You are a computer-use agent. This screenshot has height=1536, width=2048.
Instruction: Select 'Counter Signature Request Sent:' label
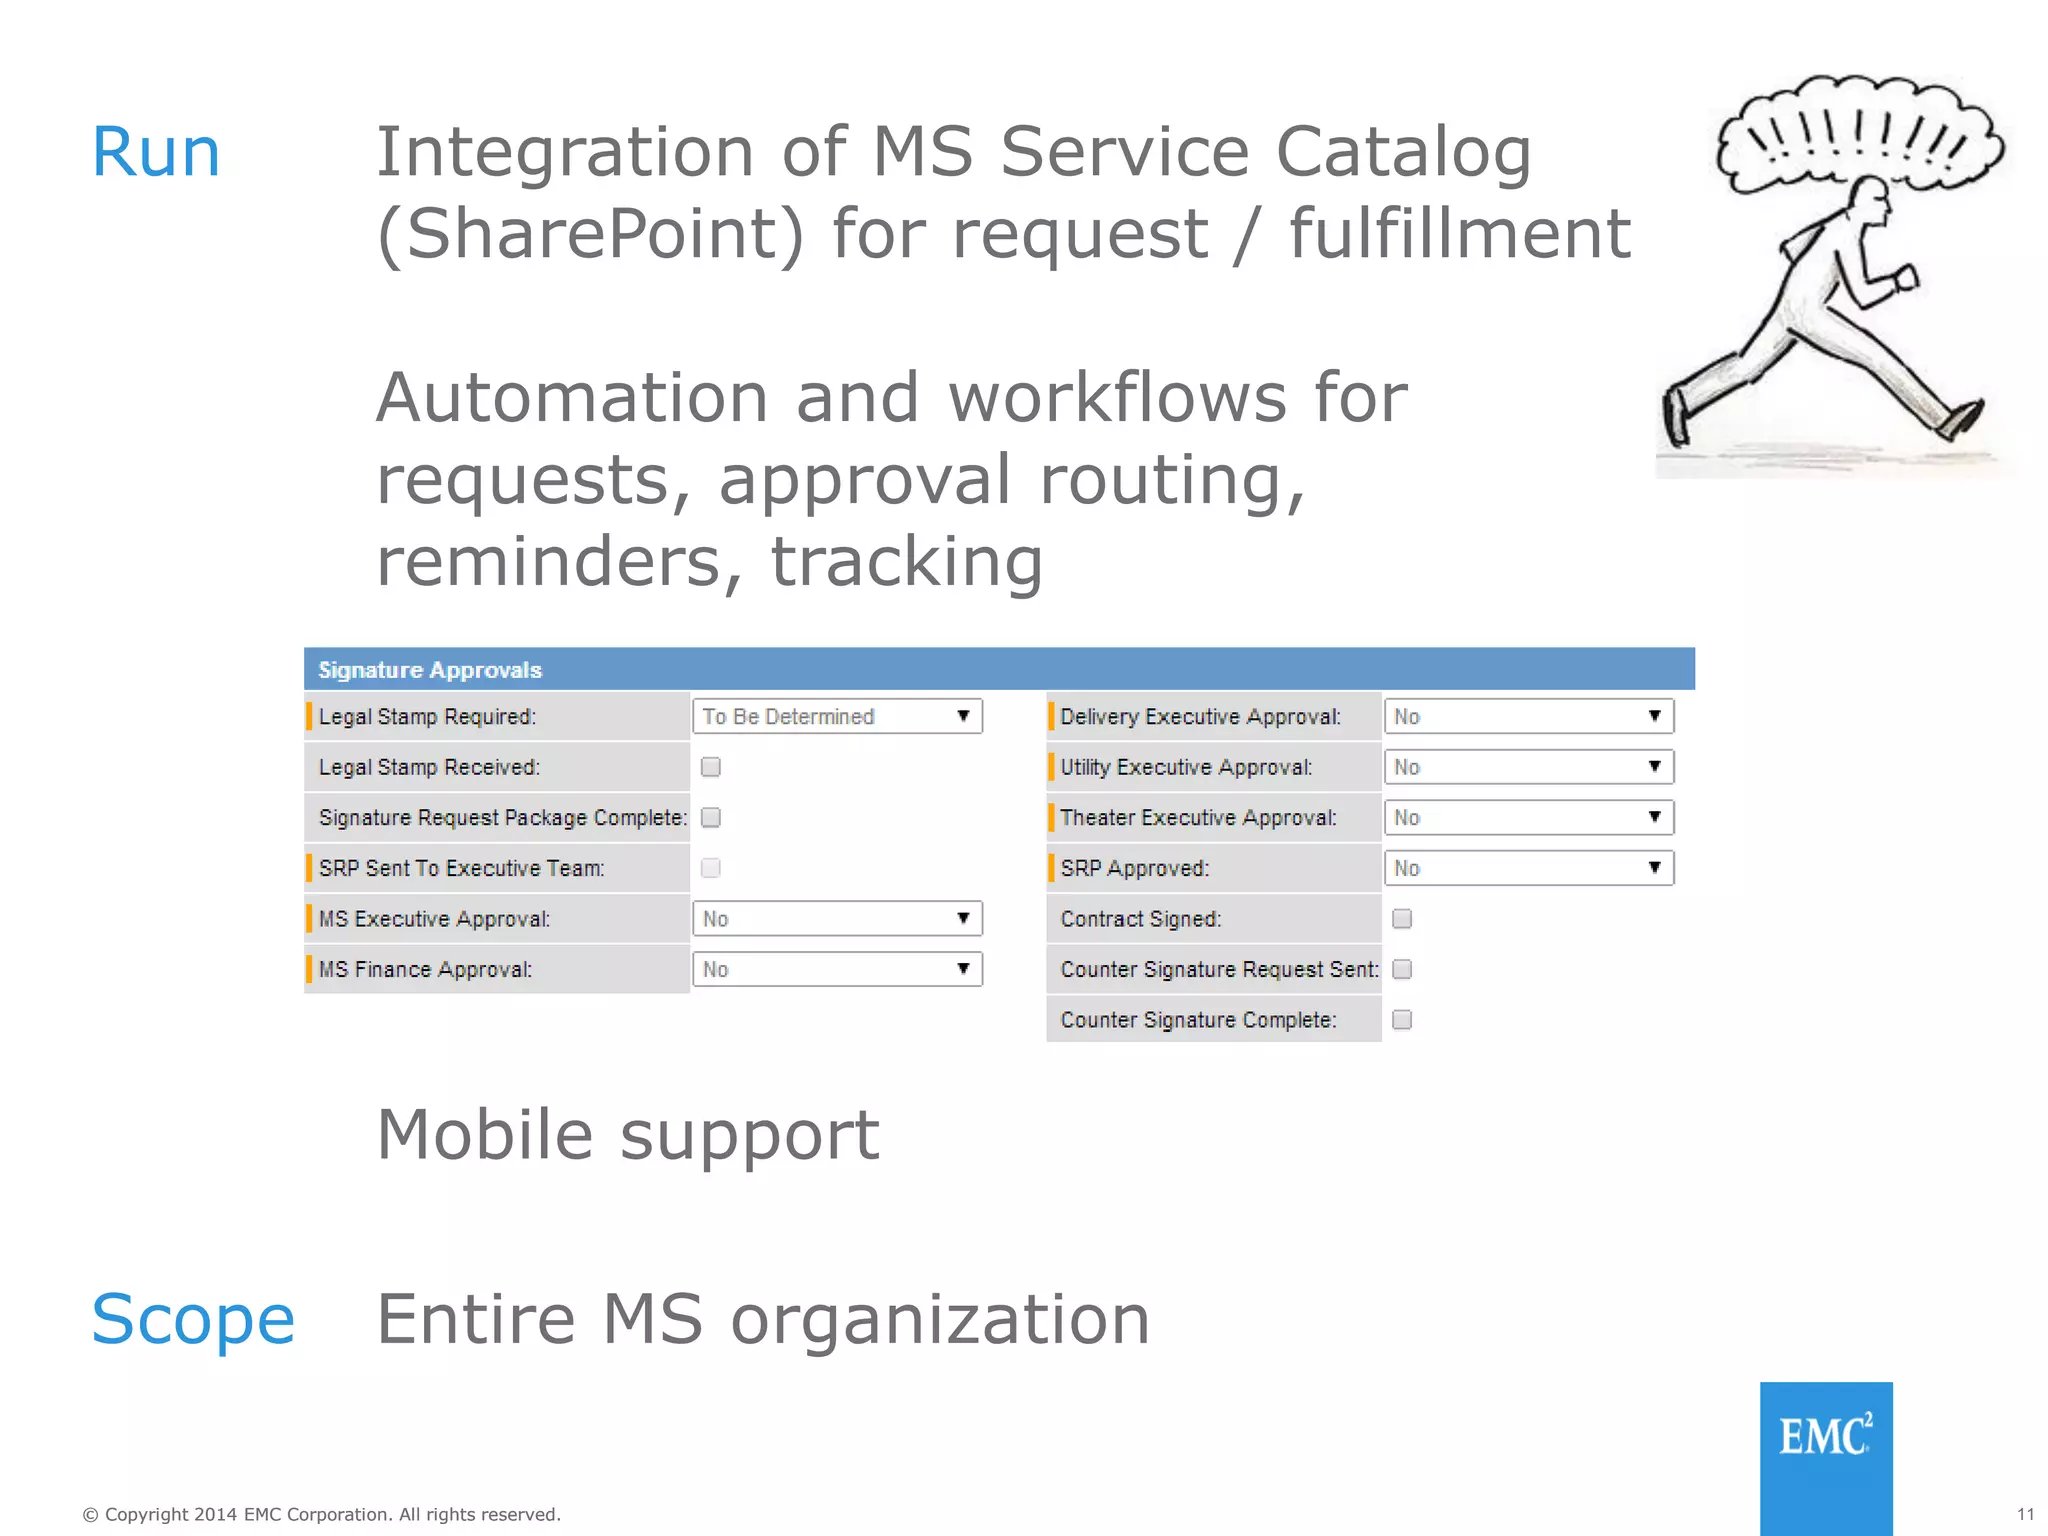(1220, 969)
